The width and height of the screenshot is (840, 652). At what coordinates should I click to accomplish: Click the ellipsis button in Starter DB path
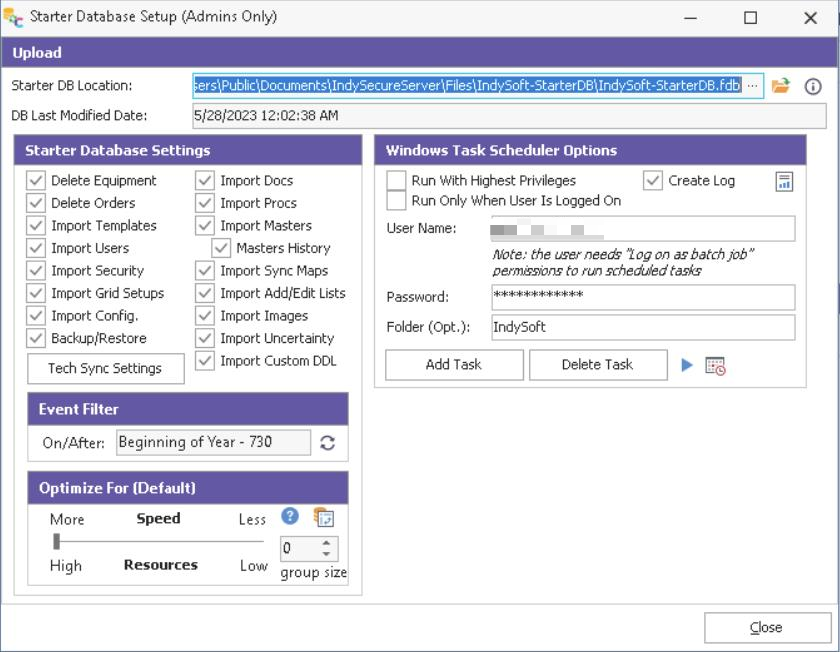pyautogui.click(x=753, y=86)
